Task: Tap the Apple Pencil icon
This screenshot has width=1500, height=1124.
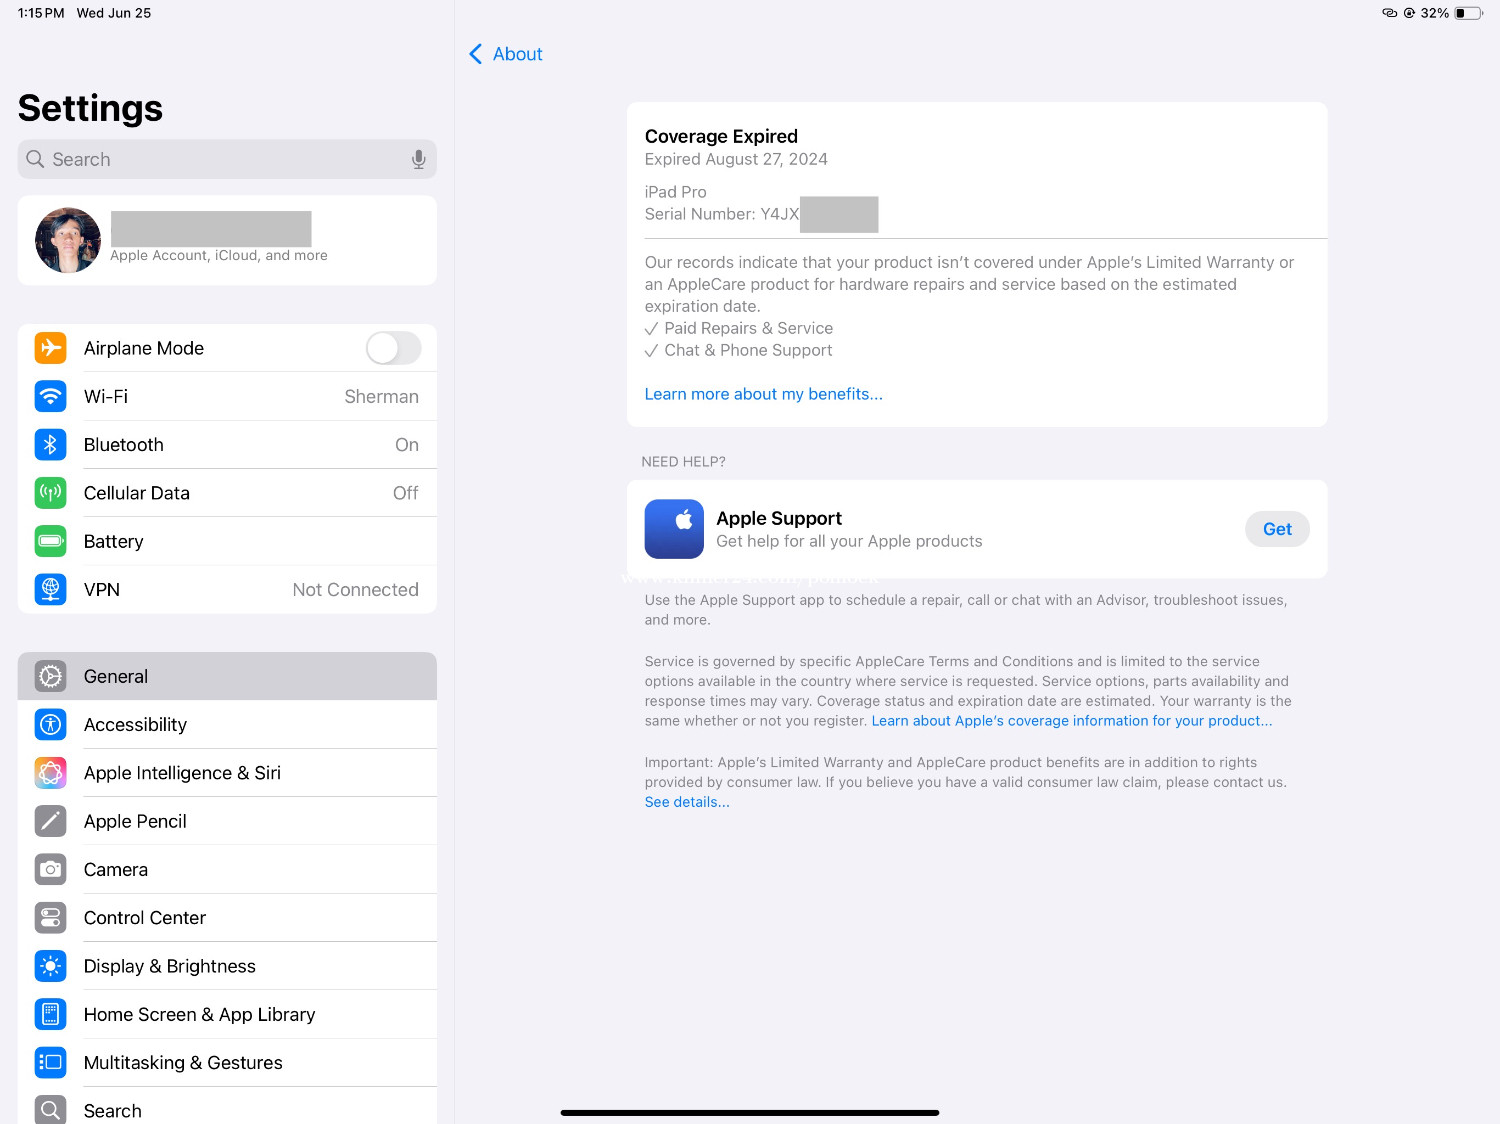Action: click(50, 821)
